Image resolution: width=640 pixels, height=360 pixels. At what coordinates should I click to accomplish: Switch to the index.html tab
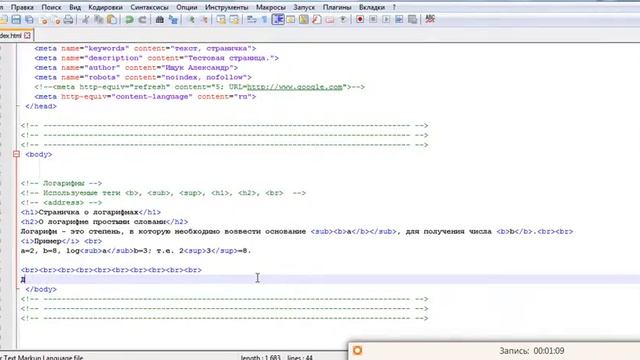tap(11, 36)
